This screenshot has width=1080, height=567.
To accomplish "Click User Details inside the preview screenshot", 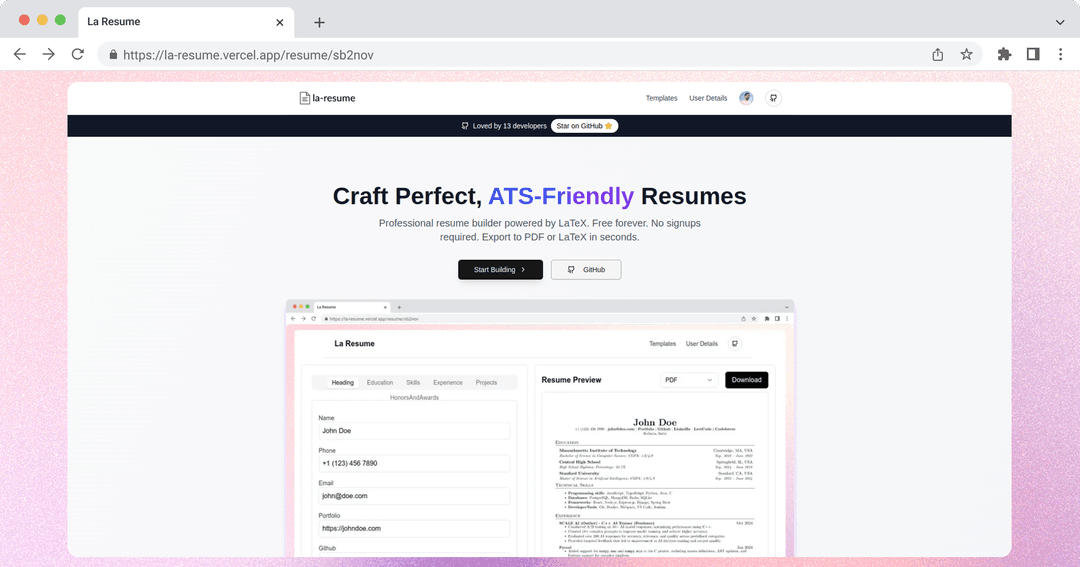I will point(701,344).
